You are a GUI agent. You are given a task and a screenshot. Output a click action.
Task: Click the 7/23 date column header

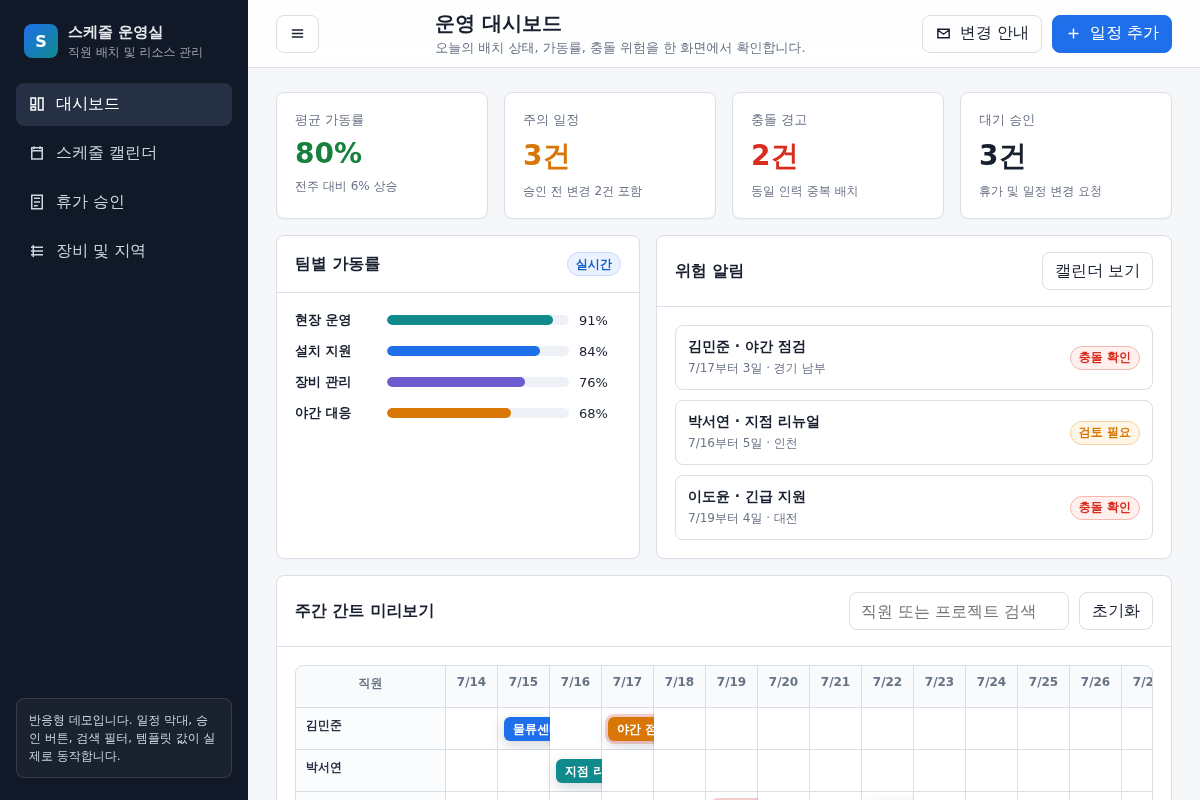(940, 686)
